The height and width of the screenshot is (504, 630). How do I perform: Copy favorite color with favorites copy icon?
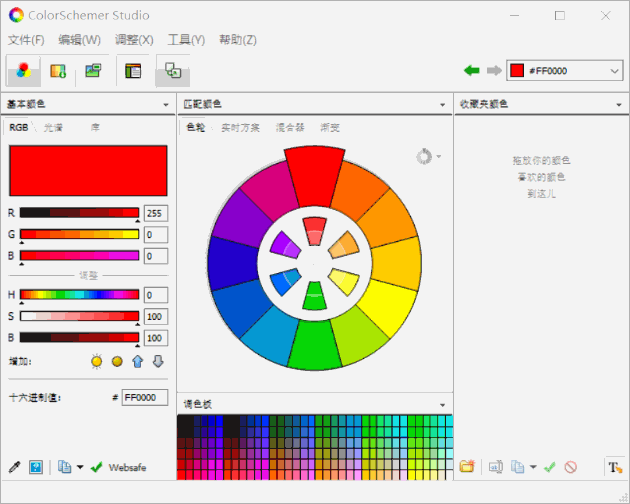click(x=518, y=467)
